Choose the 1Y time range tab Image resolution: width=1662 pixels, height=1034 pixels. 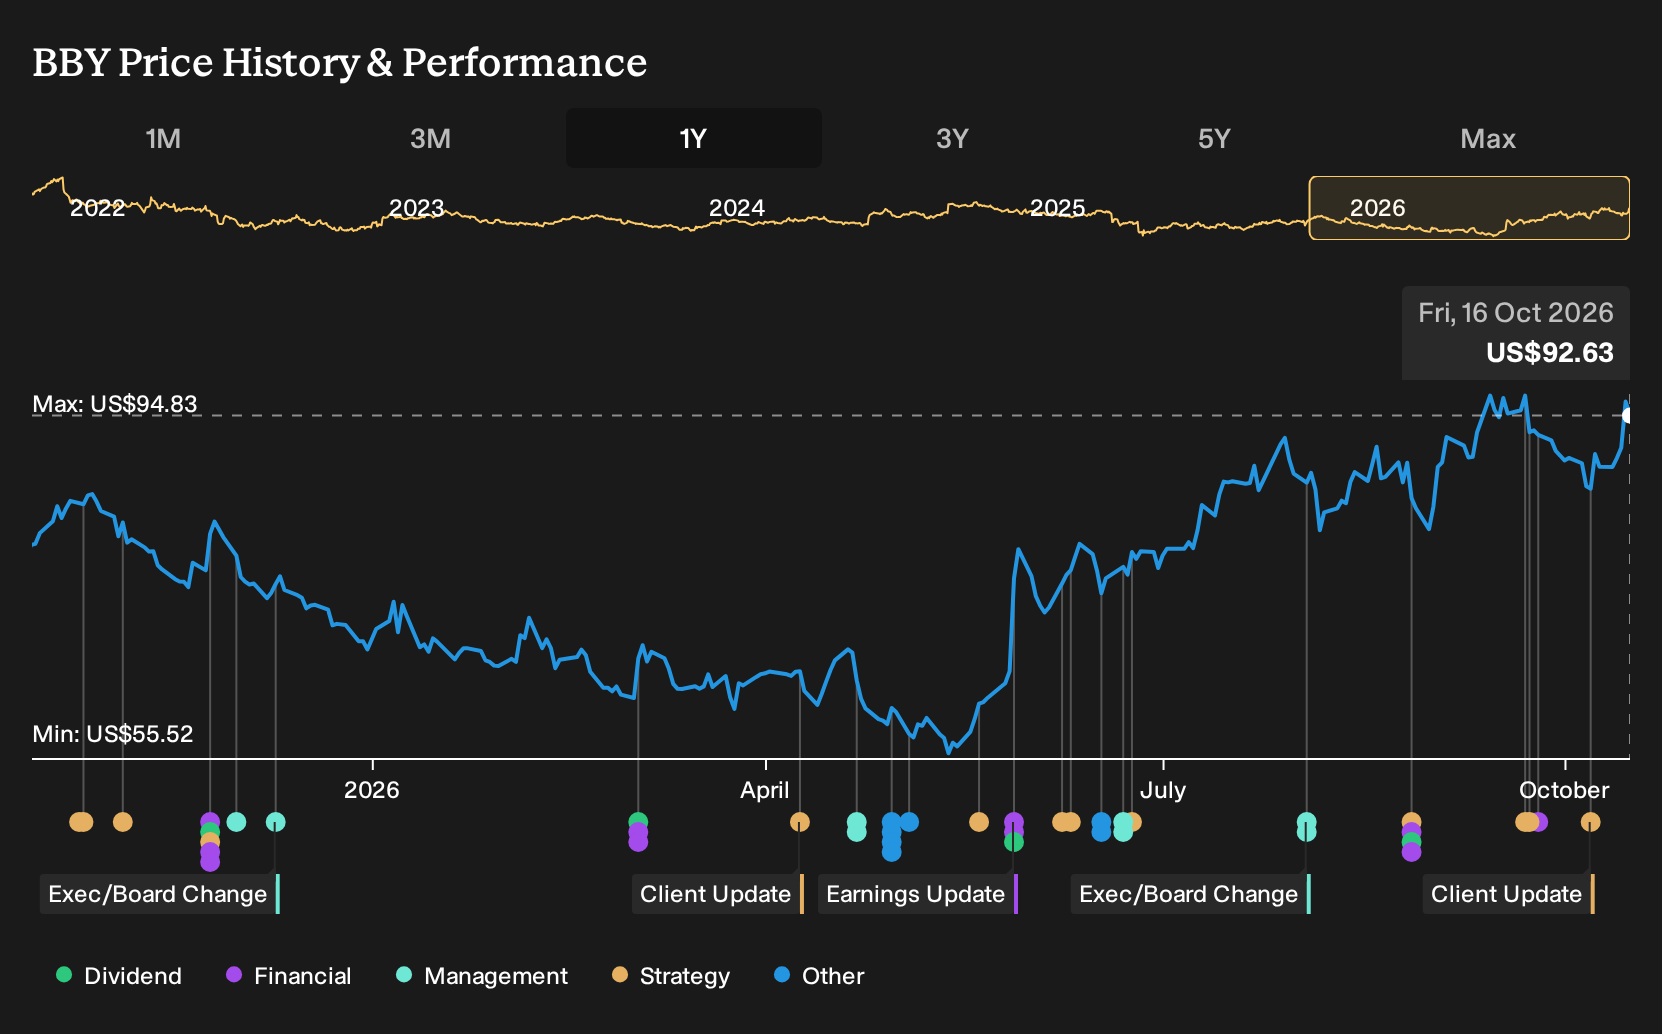[693, 138]
